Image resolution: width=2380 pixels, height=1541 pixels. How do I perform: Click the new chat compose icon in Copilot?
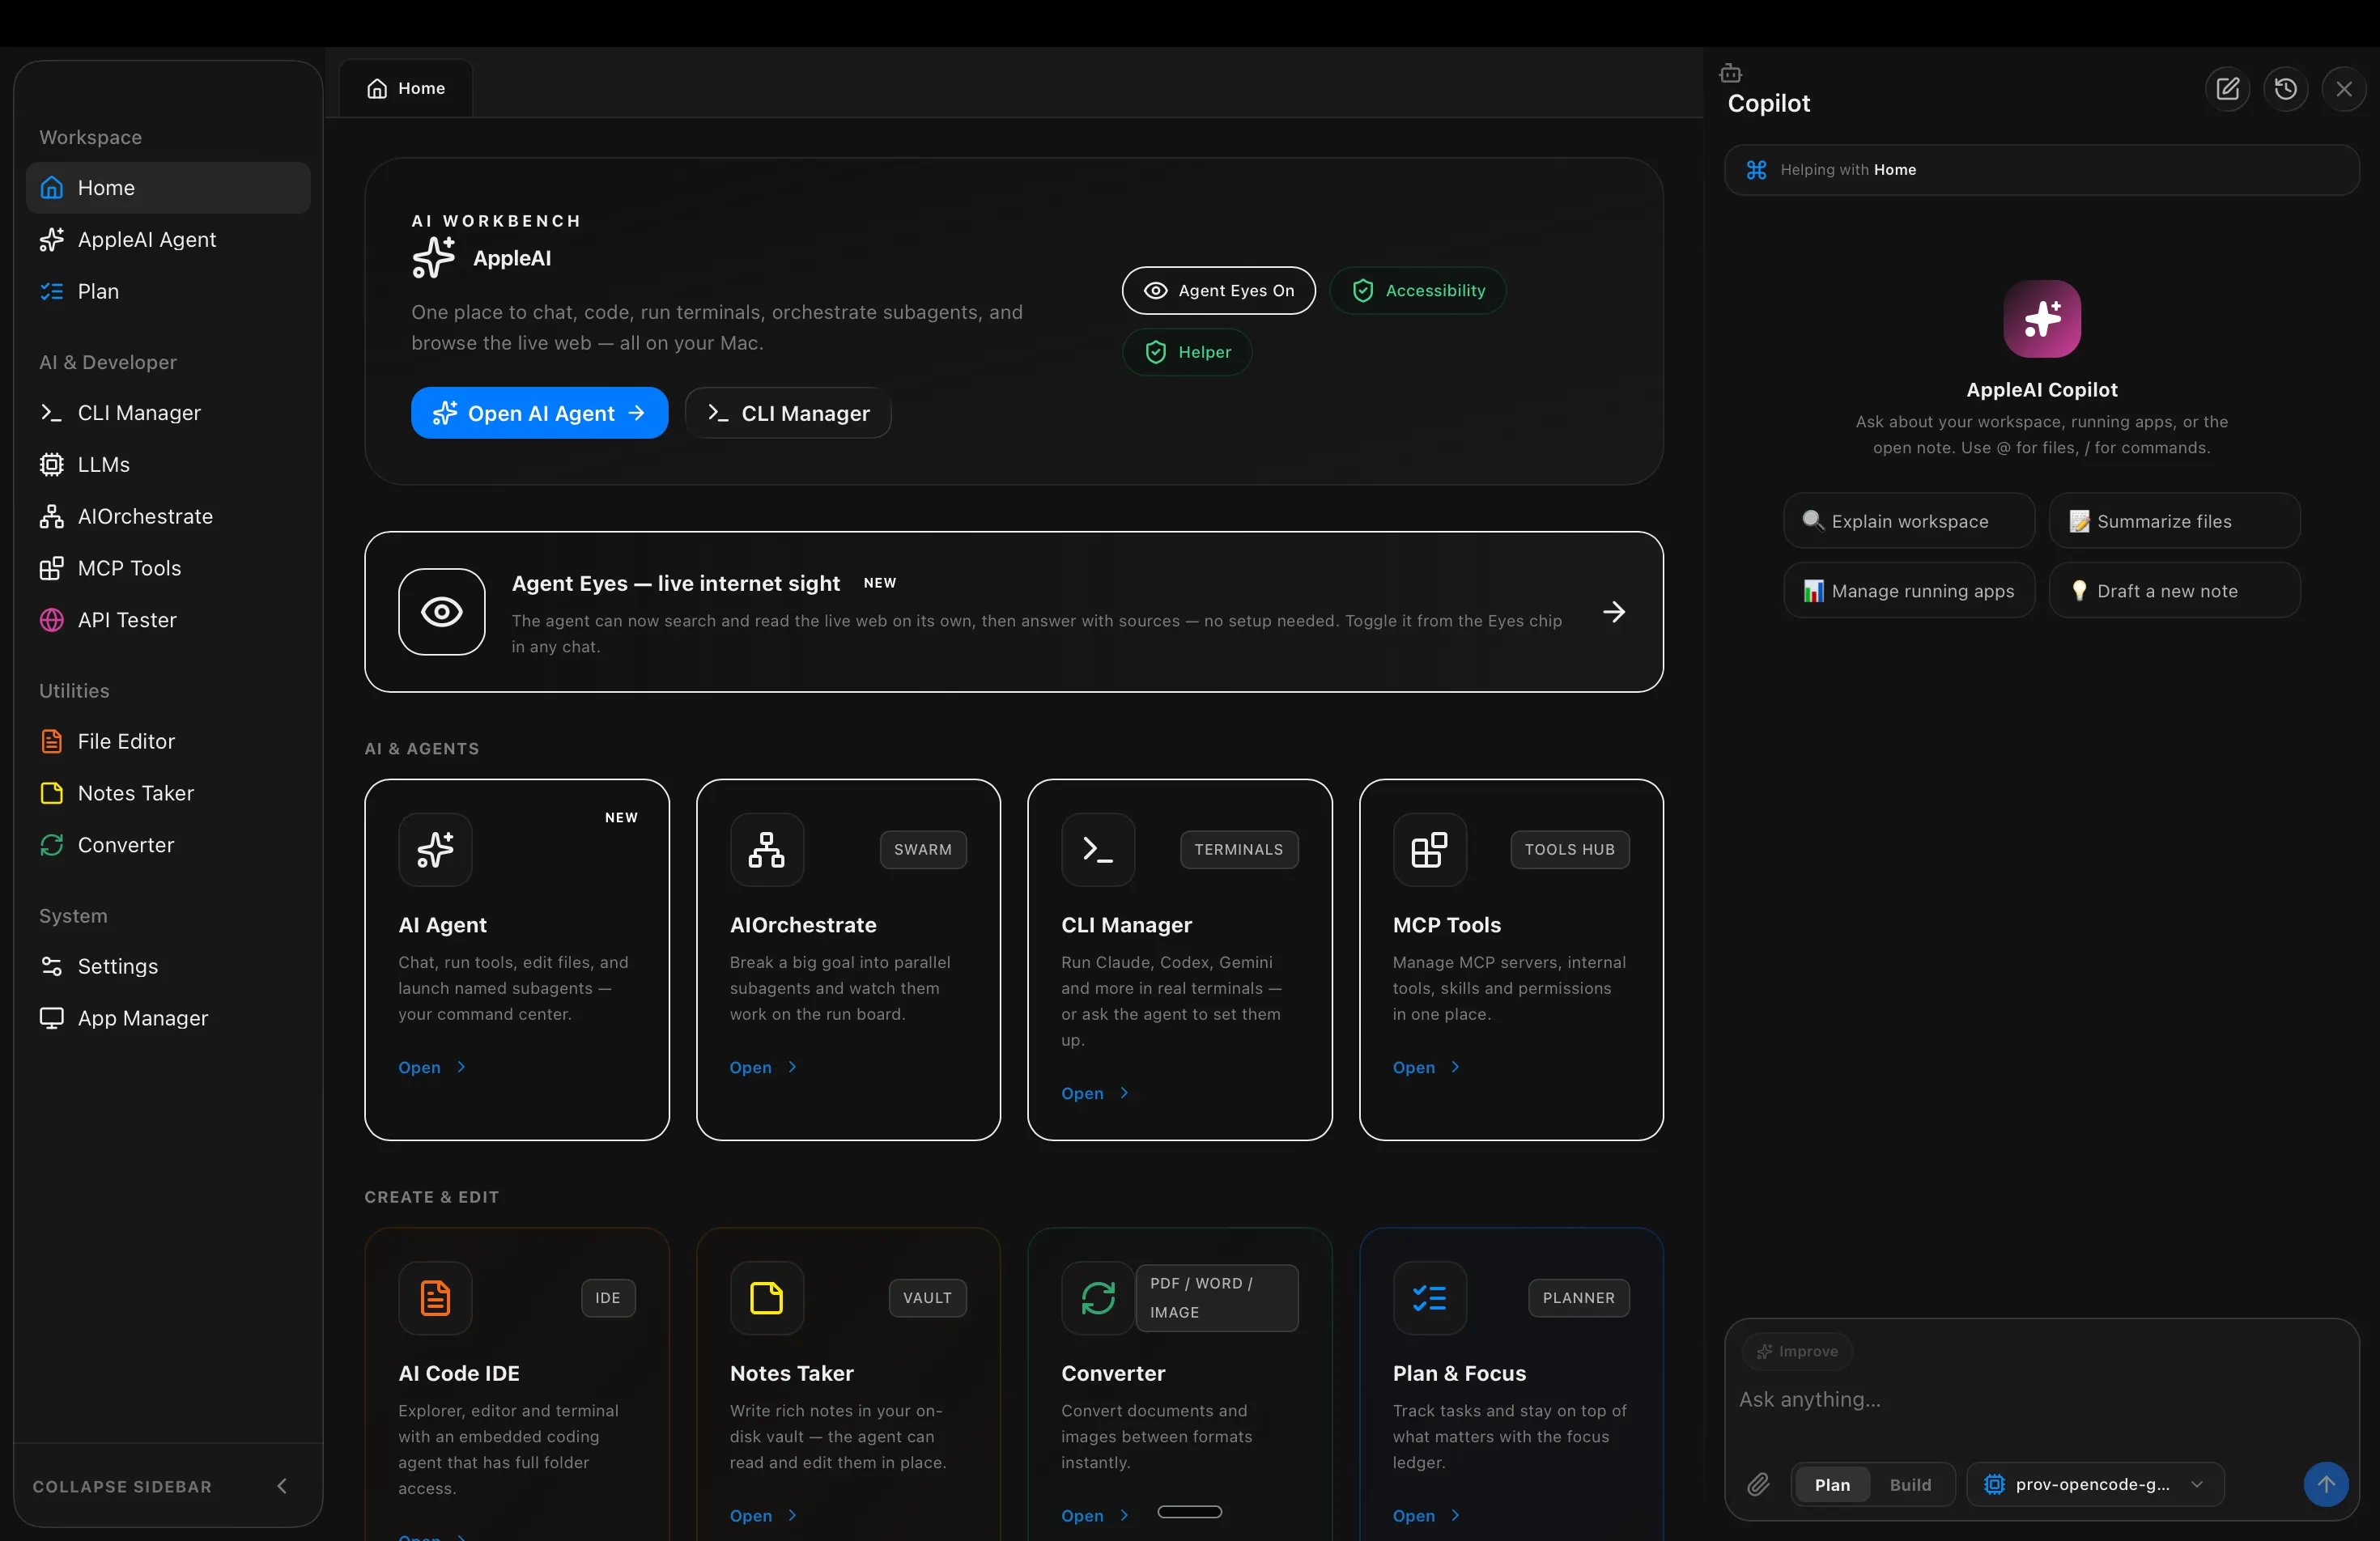coord(2227,89)
